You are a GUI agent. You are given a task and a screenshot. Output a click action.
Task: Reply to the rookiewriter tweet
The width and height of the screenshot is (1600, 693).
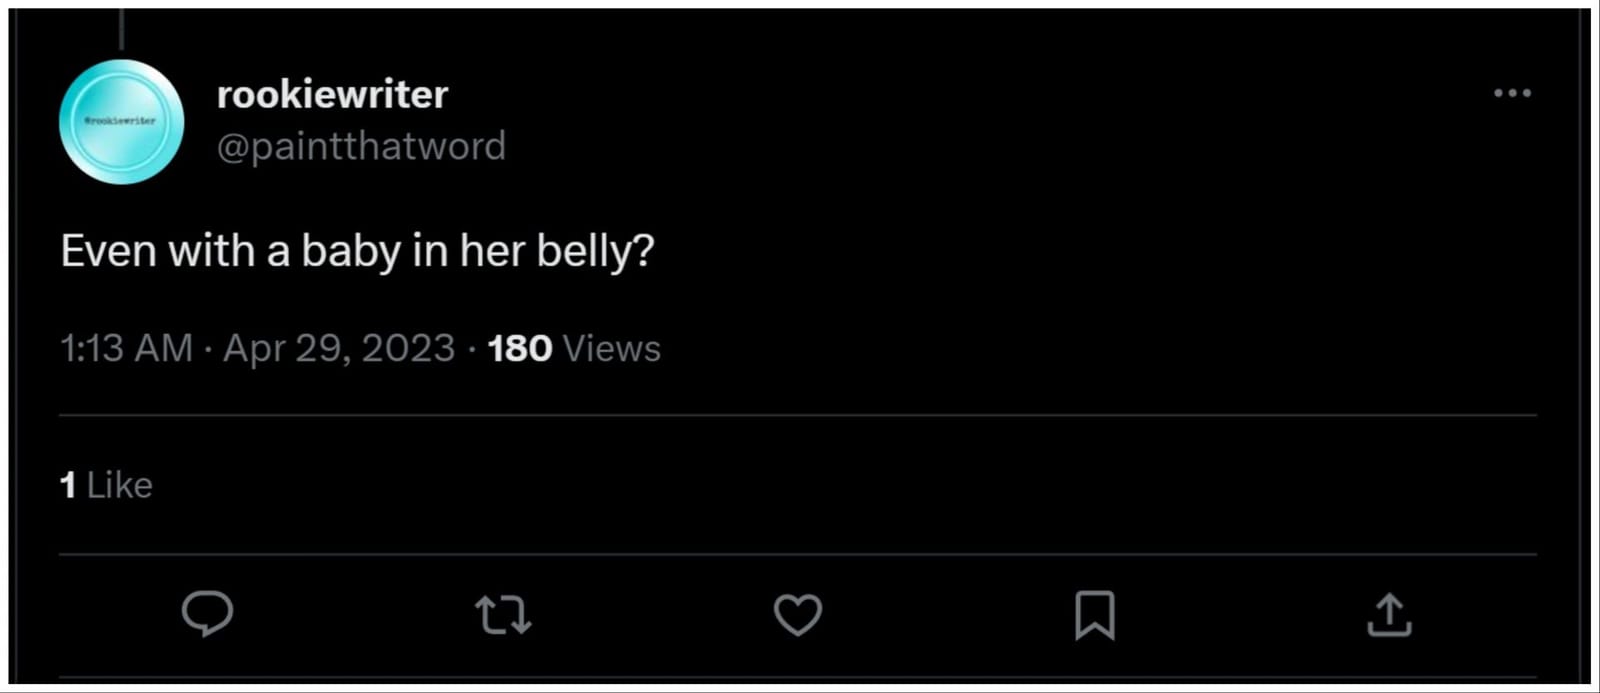207,613
